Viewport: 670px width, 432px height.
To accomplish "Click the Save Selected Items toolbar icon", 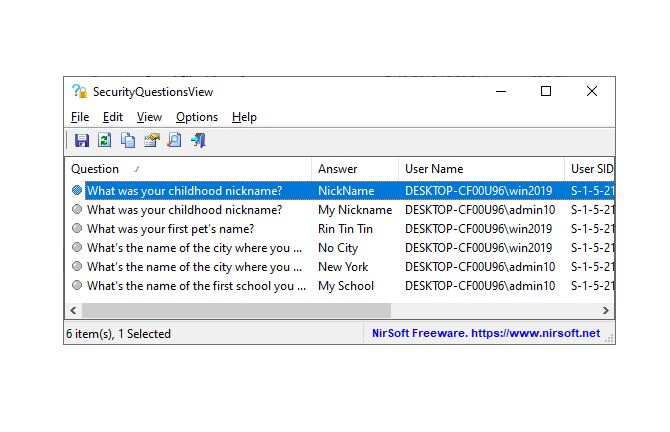I will tap(82, 141).
